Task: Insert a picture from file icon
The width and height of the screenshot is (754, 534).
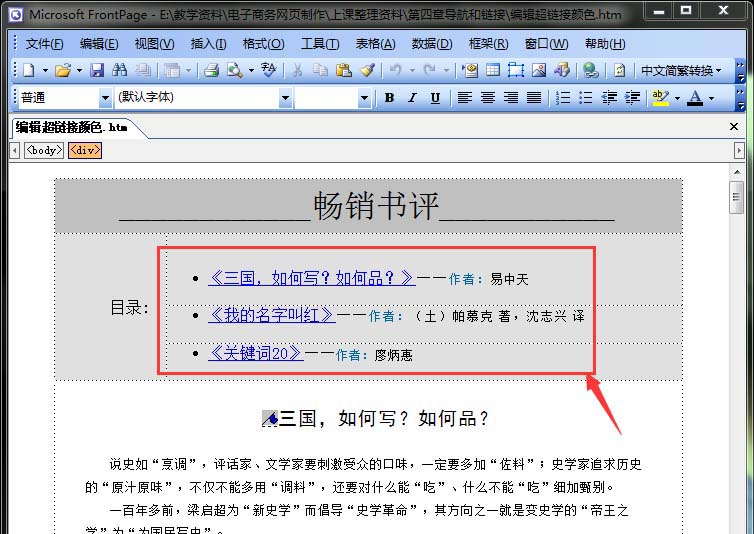Action: pyautogui.click(x=539, y=71)
